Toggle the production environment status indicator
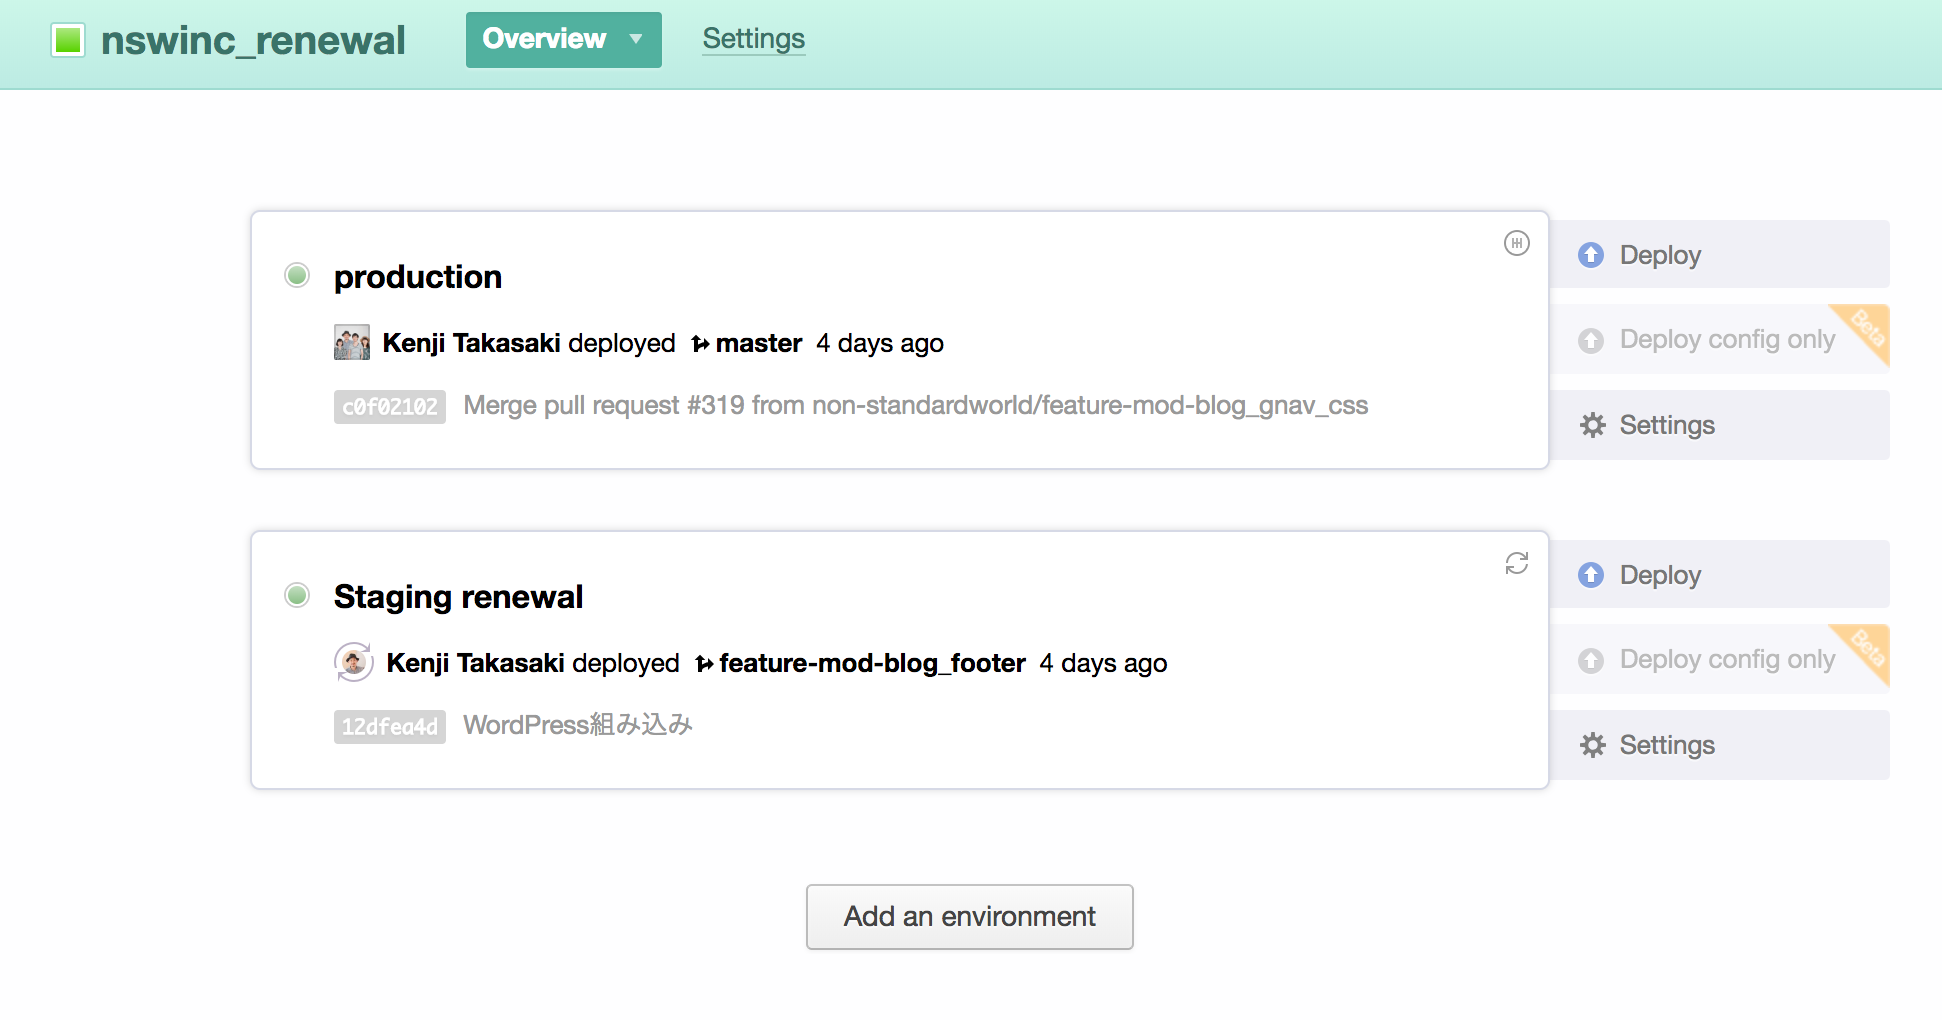The image size is (1942, 1020). point(296,275)
